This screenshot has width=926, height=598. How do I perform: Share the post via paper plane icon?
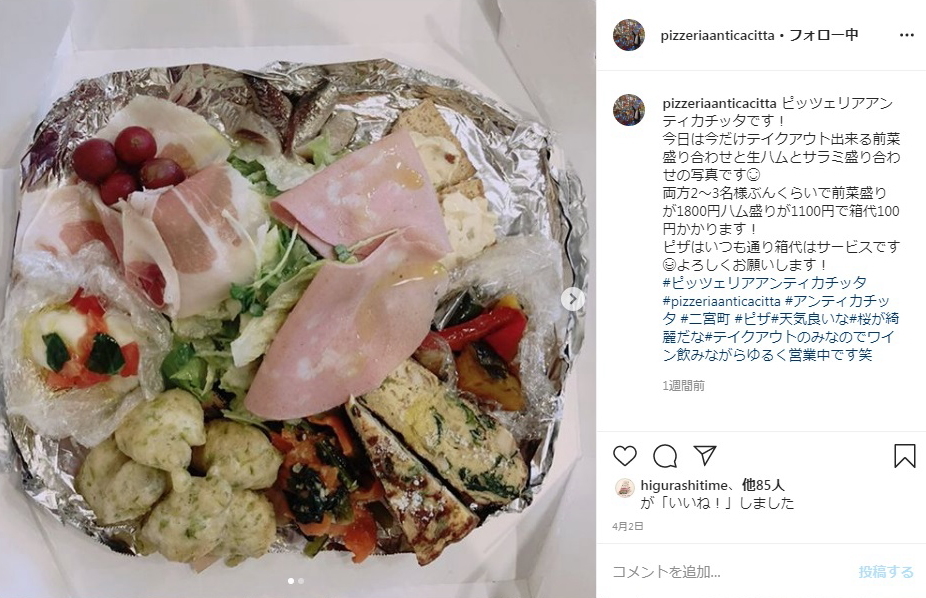pos(705,455)
